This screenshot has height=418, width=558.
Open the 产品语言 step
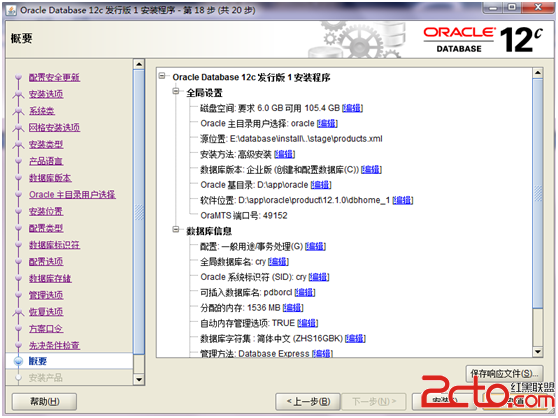(x=46, y=161)
